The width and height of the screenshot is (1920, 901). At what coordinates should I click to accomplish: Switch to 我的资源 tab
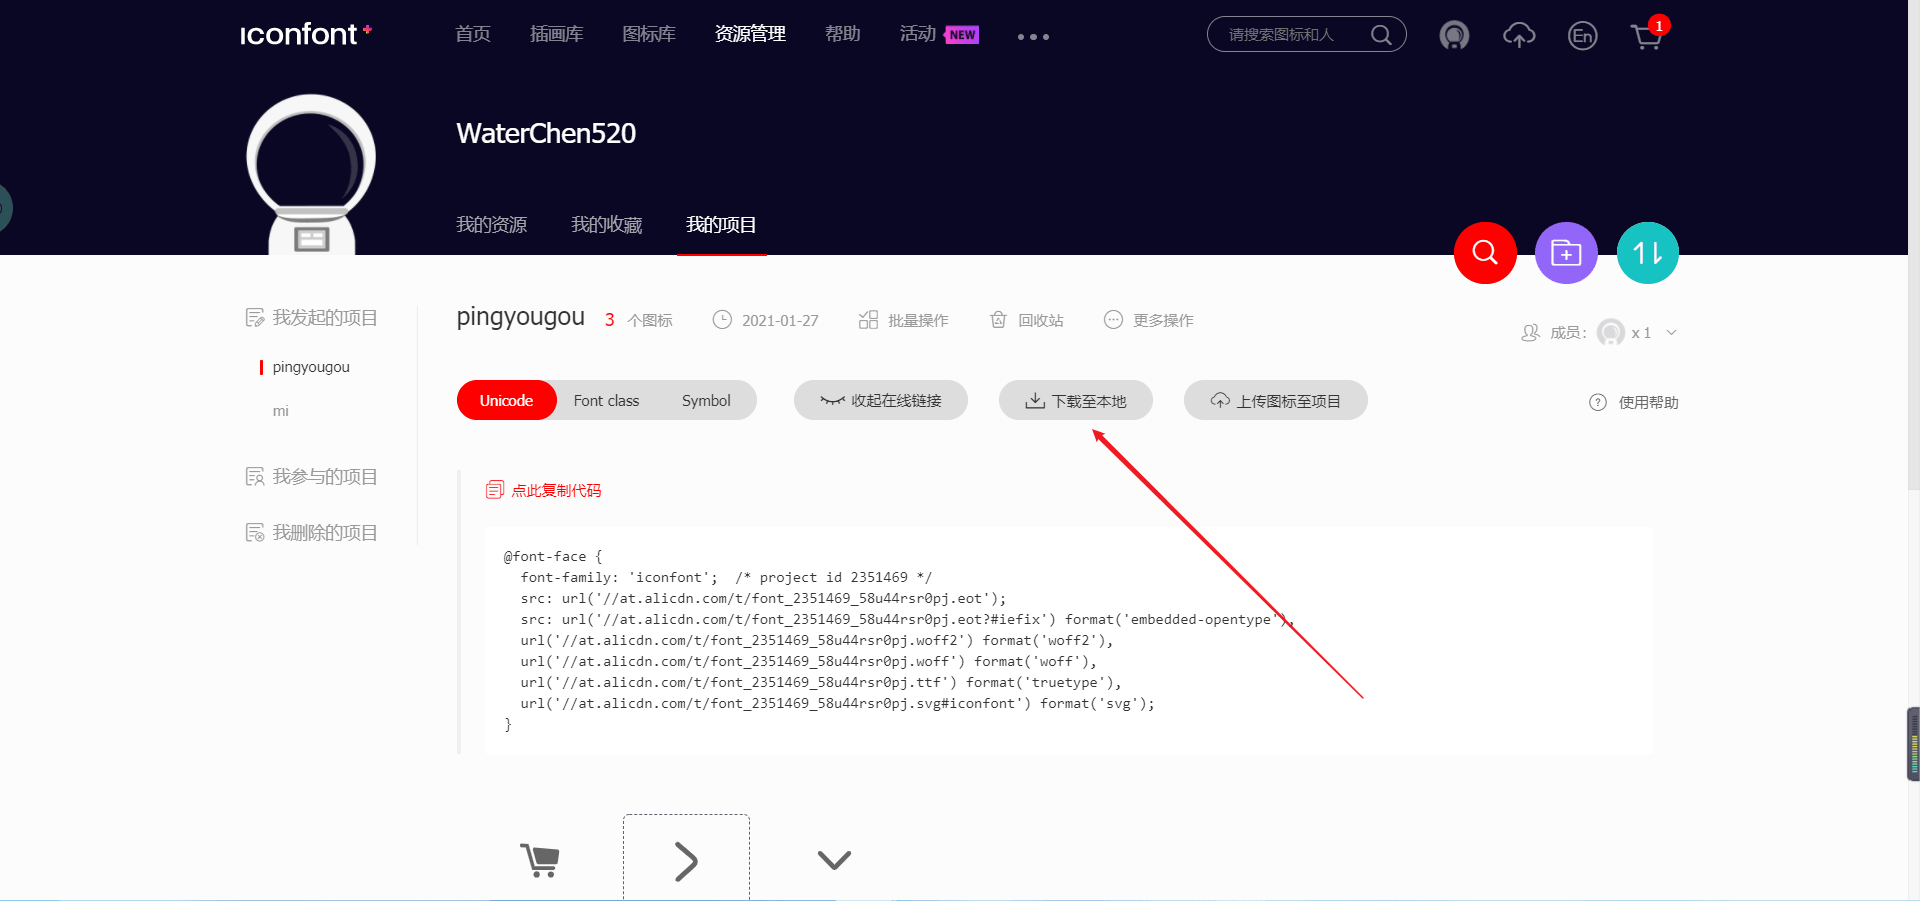click(x=491, y=225)
